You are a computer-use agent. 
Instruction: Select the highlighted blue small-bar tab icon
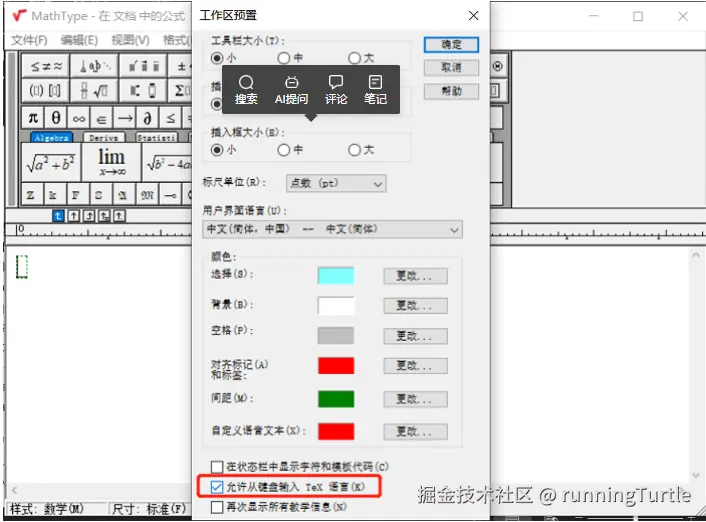tap(58, 216)
